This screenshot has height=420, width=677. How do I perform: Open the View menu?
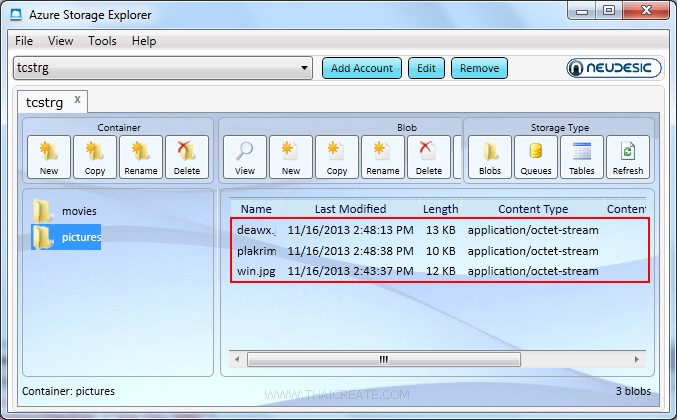click(x=60, y=41)
